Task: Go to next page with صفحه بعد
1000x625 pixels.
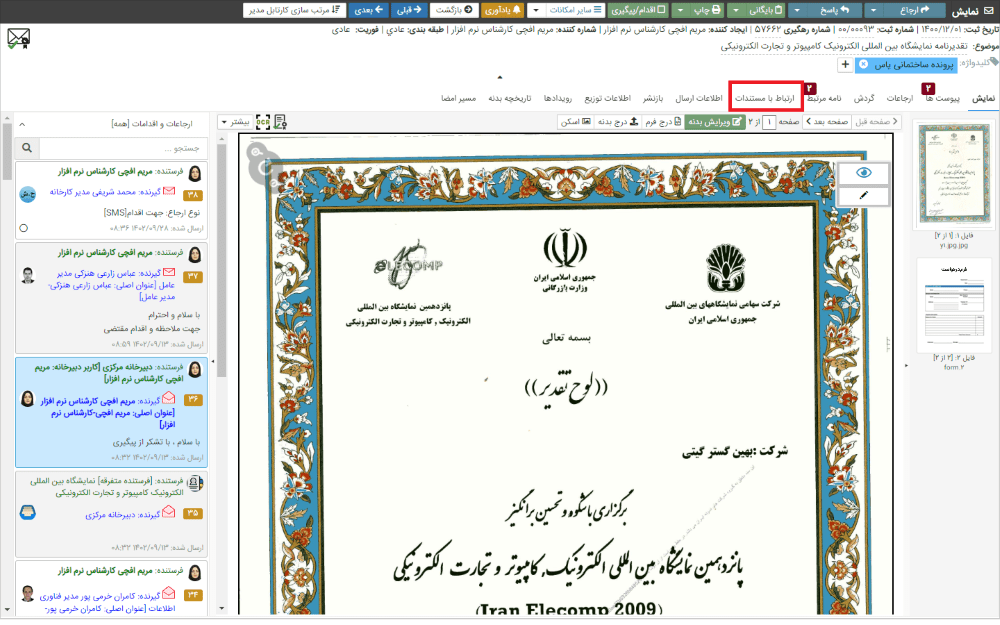Action: pyautogui.click(x=828, y=121)
